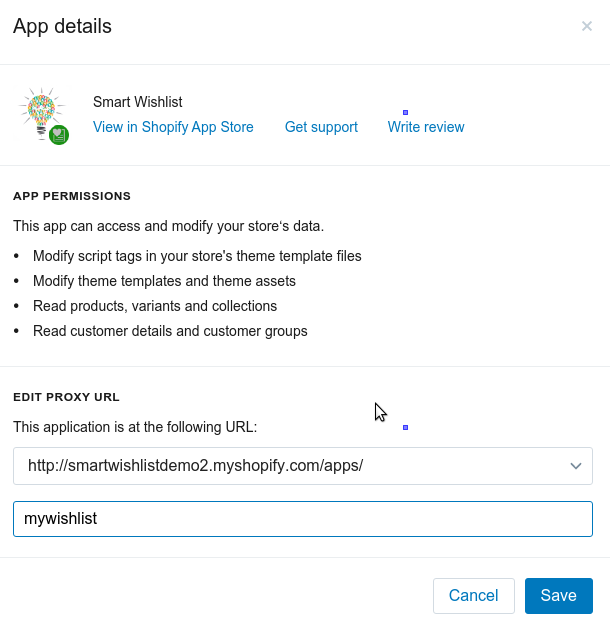Click 'This application is at the following URL' text
The width and height of the screenshot is (610, 631).
coord(135,427)
